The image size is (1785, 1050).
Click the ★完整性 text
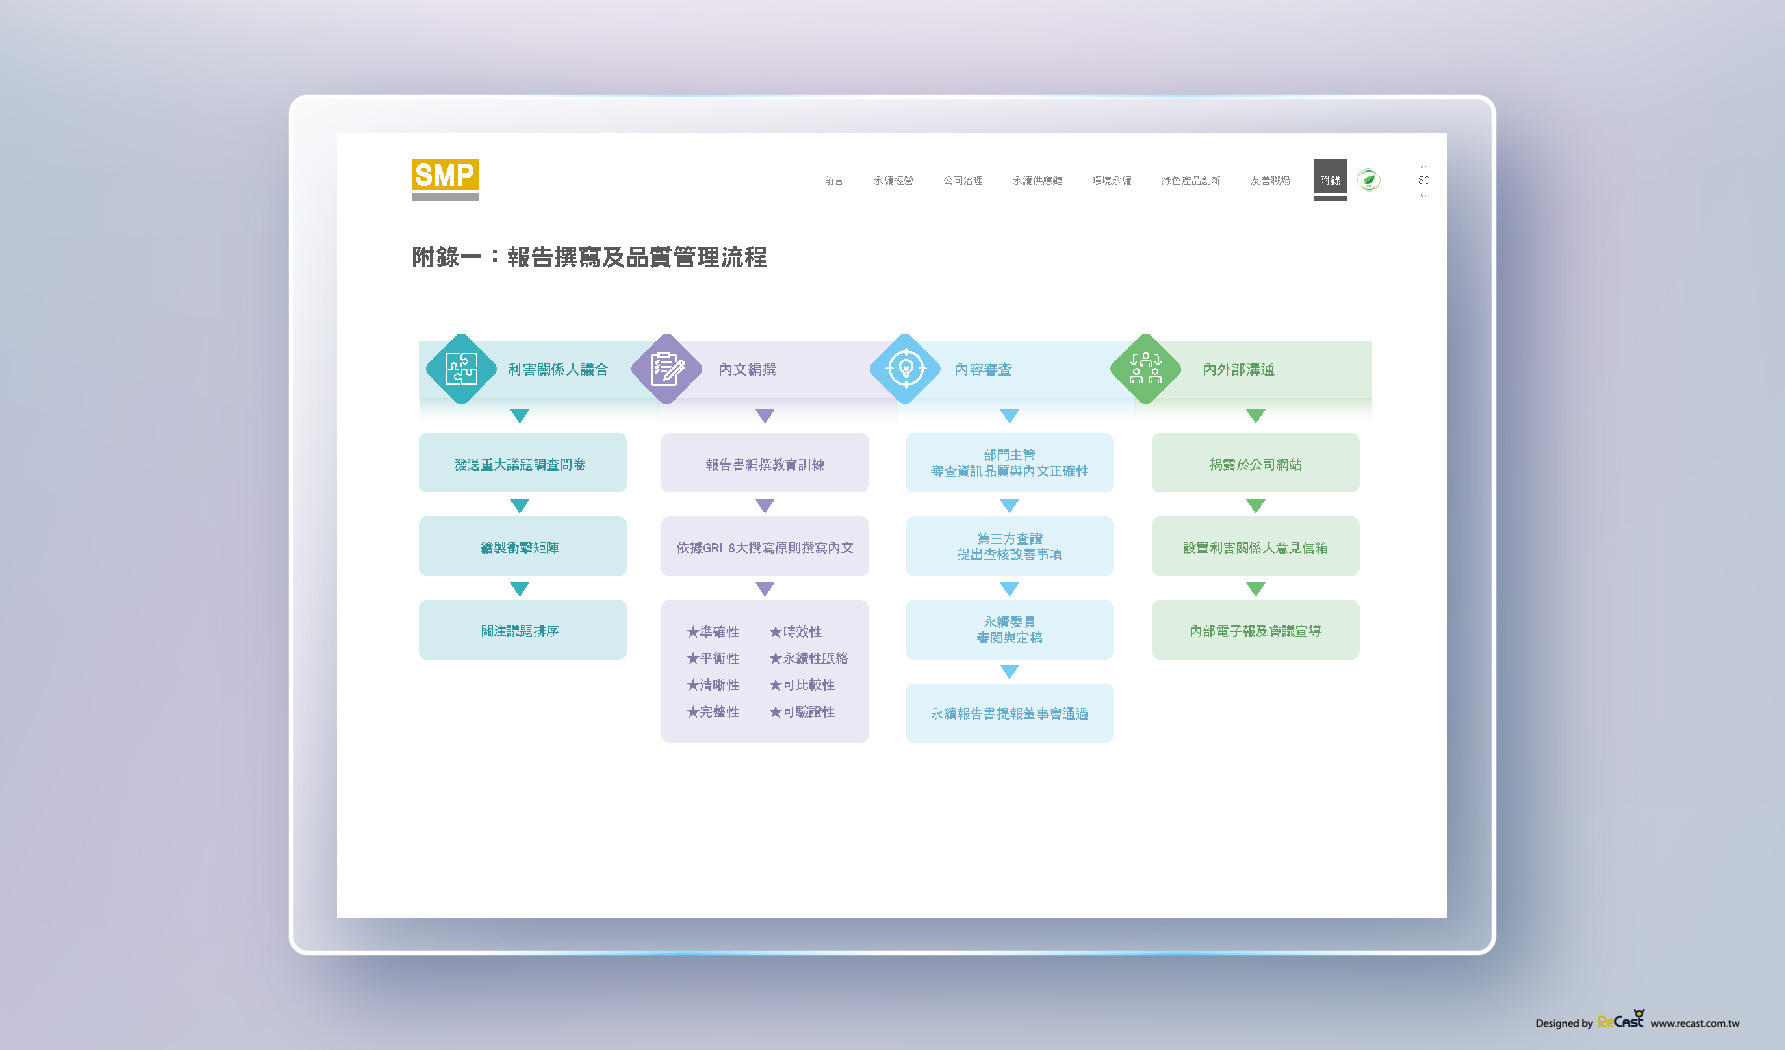(713, 712)
